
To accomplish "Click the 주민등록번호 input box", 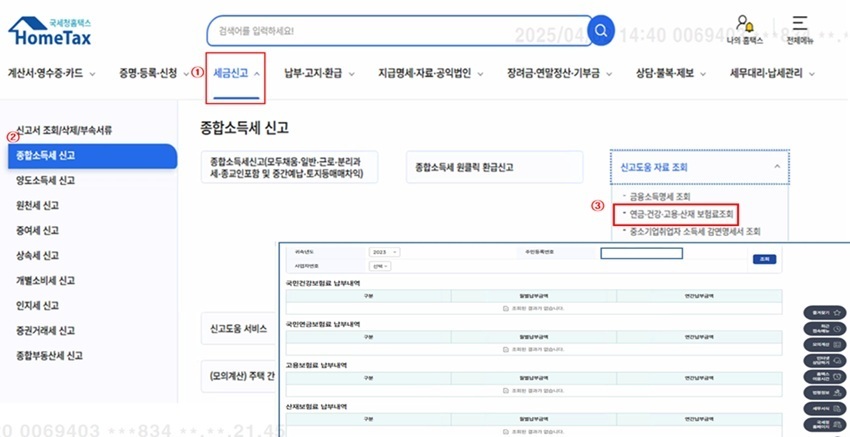I will pyautogui.click(x=641, y=253).
